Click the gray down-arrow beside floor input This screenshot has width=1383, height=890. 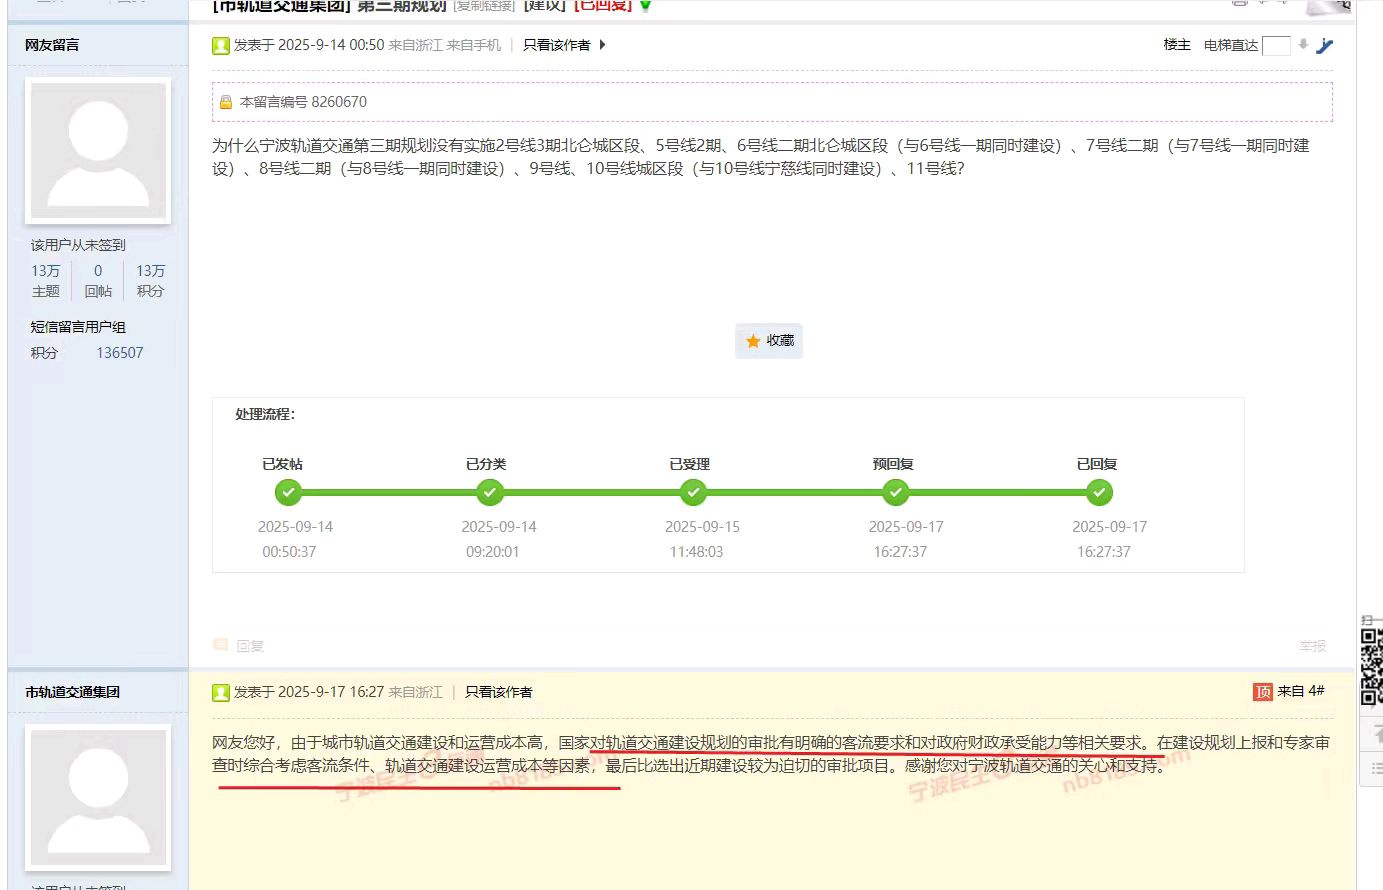[x=1302, y=44]
